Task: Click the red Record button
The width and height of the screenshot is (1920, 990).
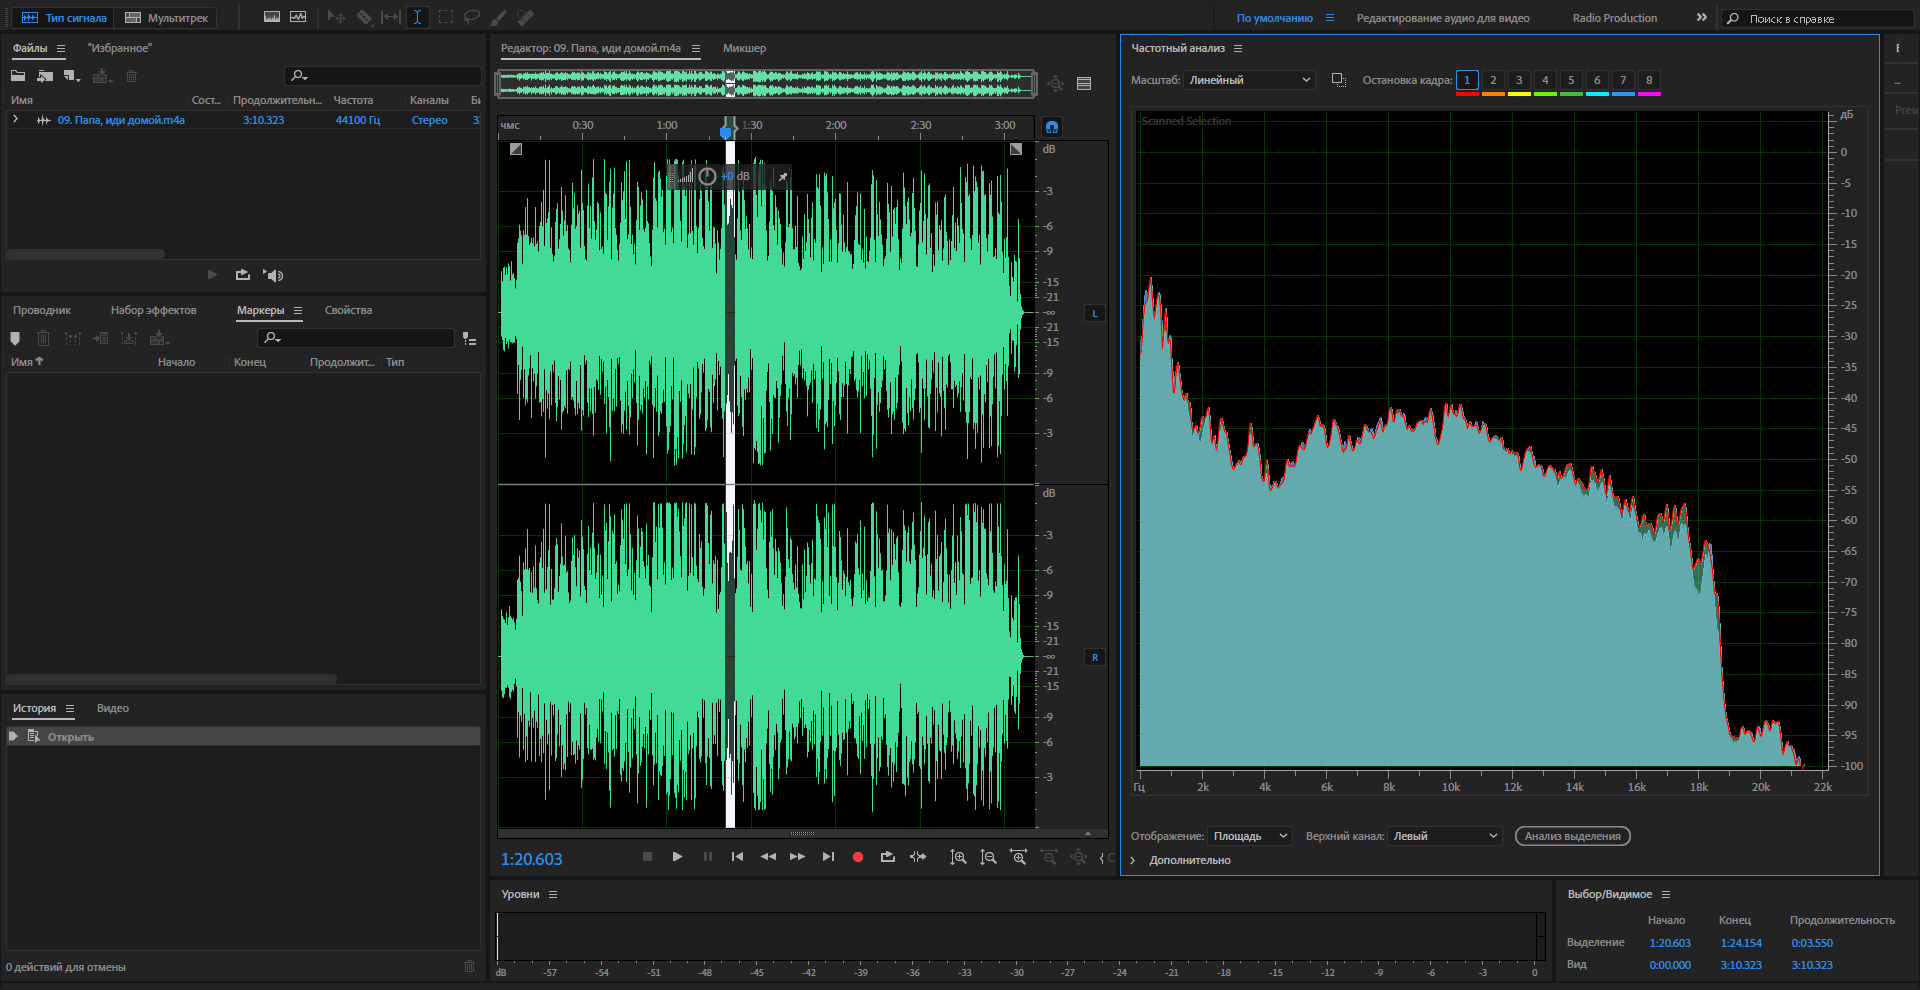Action: click(x=857, y=857)
